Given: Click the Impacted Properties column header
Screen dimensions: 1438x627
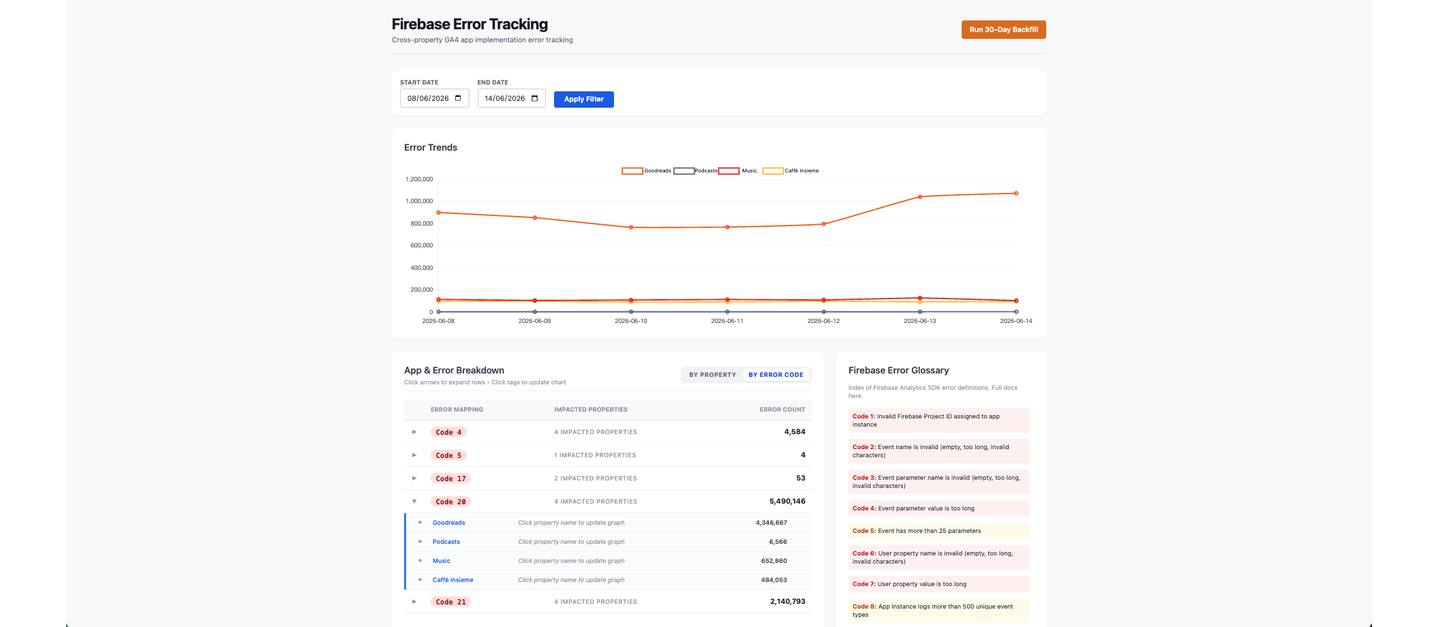Looking at the screenshot, I should [591, 409].
